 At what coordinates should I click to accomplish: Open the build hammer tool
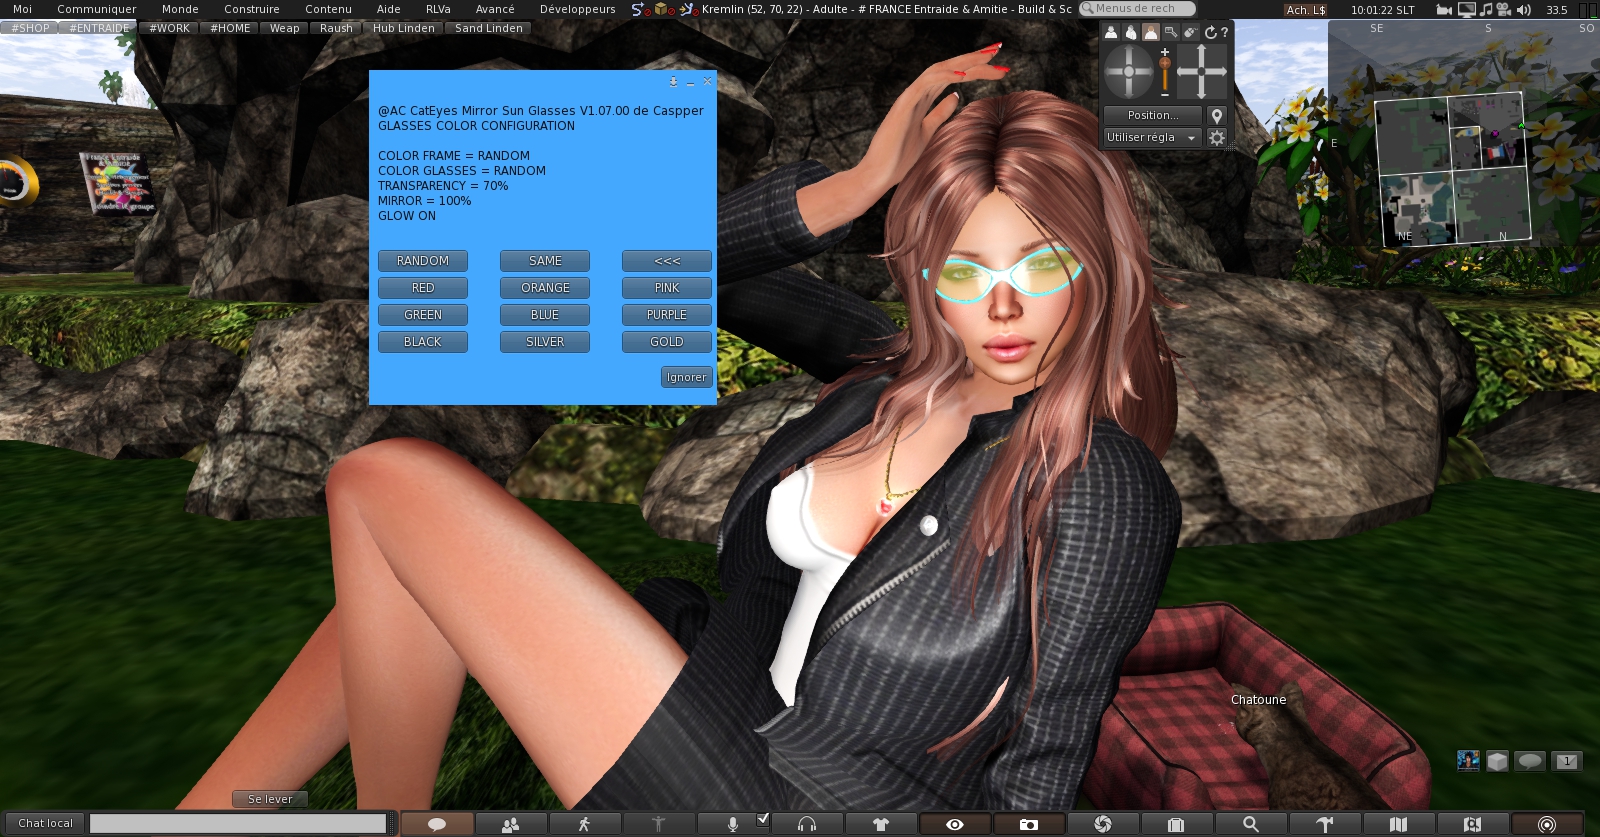coord(1324,824)
